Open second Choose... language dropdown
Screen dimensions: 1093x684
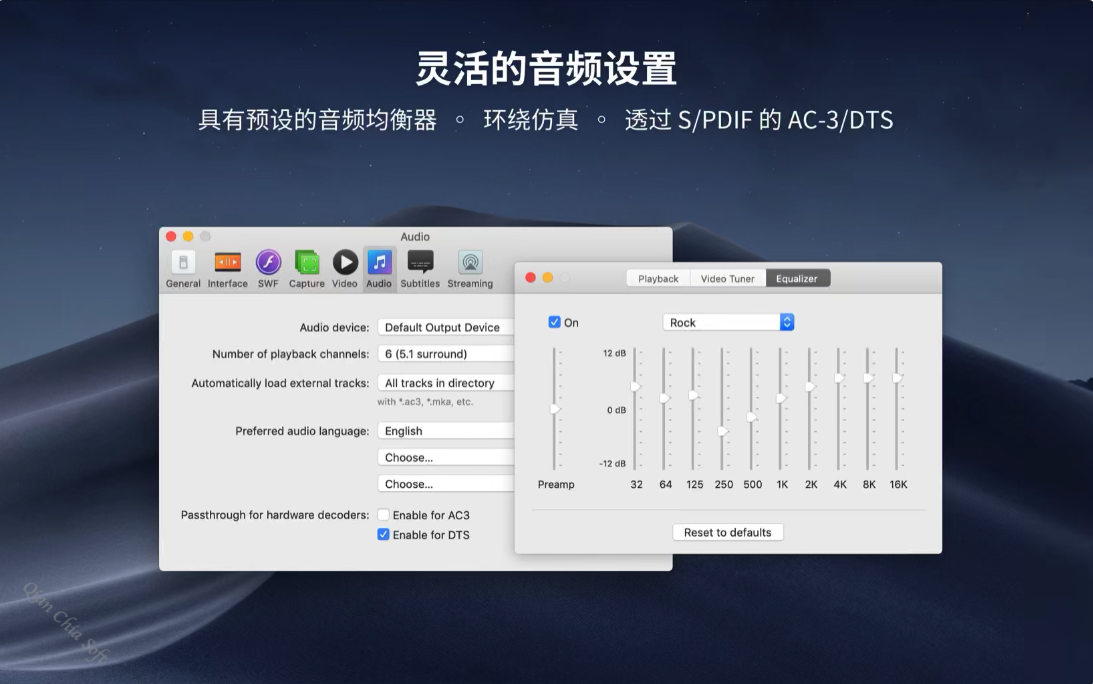click(x=446, y=484)
